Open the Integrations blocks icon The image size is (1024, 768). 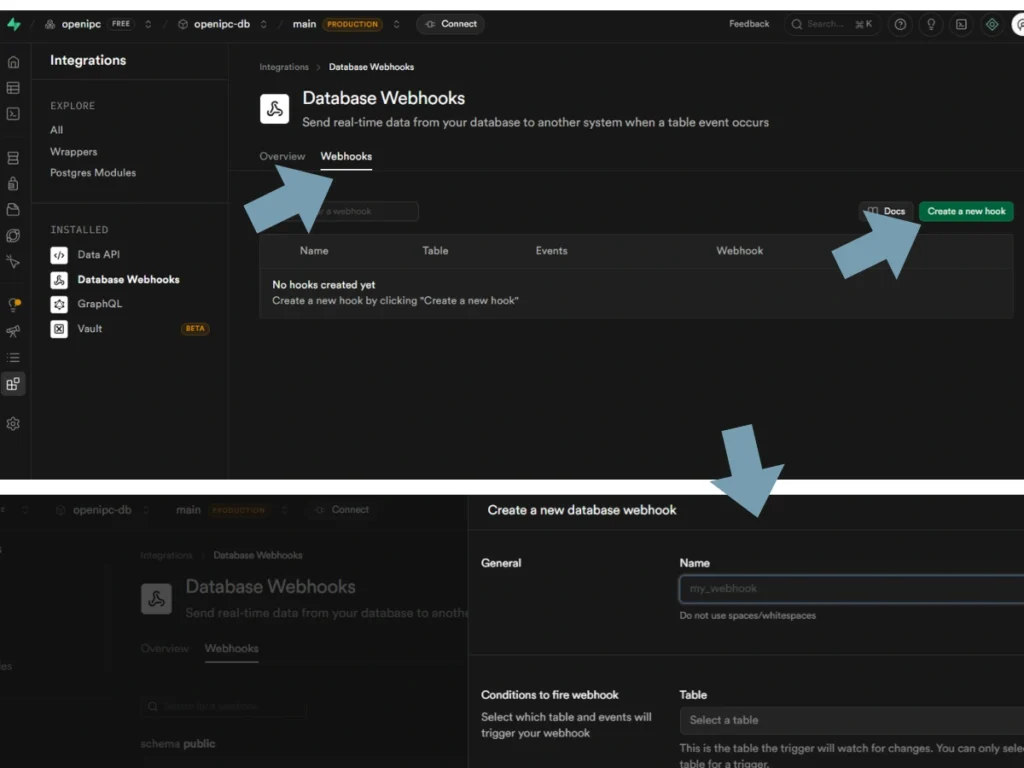13,384
